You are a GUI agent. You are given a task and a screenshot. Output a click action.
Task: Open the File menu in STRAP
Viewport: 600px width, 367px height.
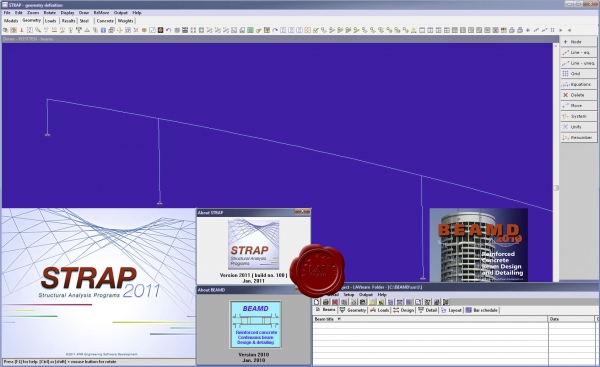pyautogui.click(x=7, y=13)
